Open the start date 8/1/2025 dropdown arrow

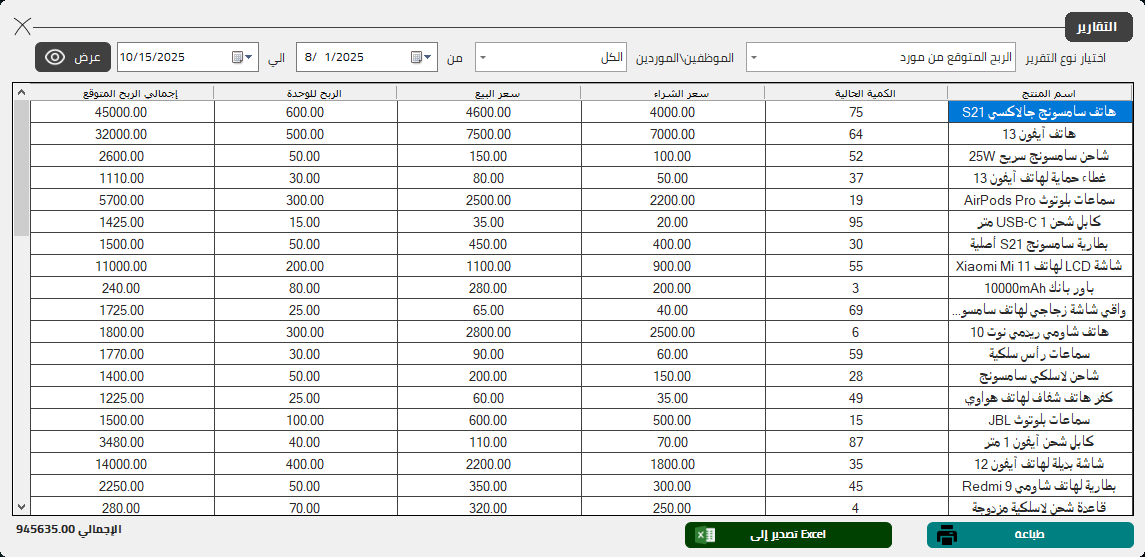pyautogui.click(x=429, y=57)
